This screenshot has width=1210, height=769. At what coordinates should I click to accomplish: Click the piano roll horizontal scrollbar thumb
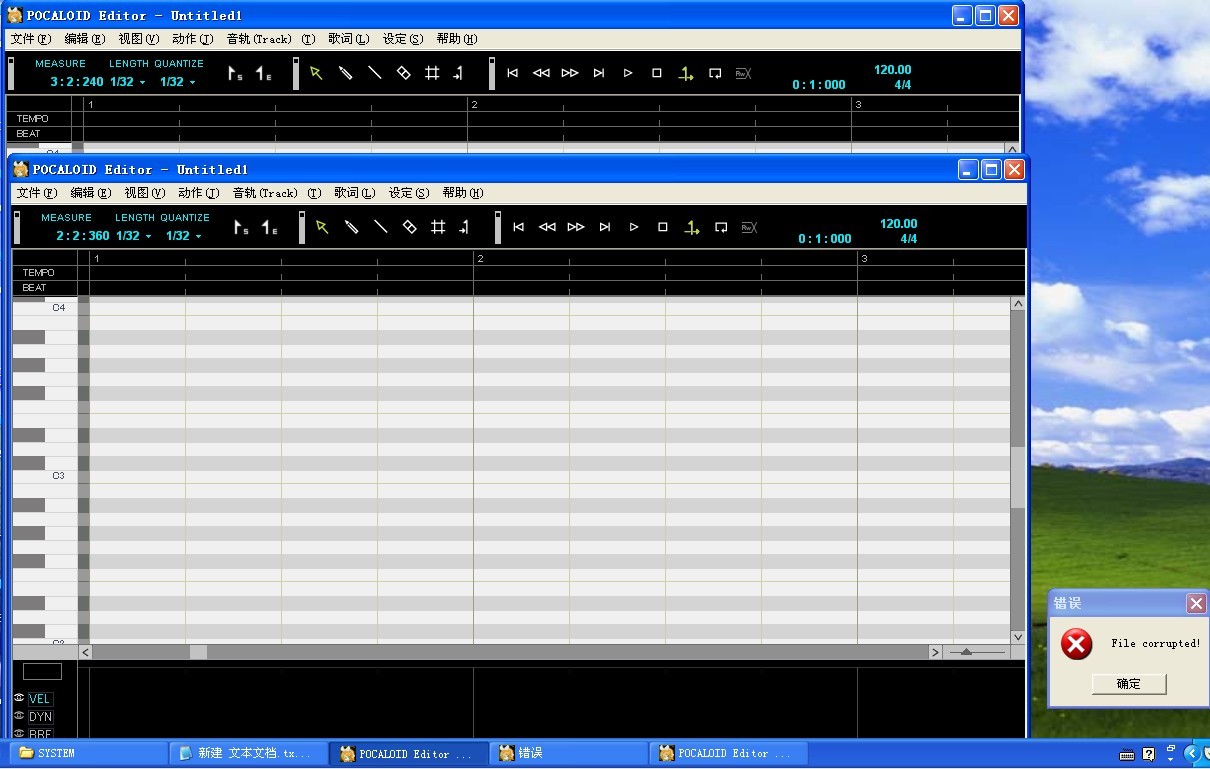click(x=198, y=652)
